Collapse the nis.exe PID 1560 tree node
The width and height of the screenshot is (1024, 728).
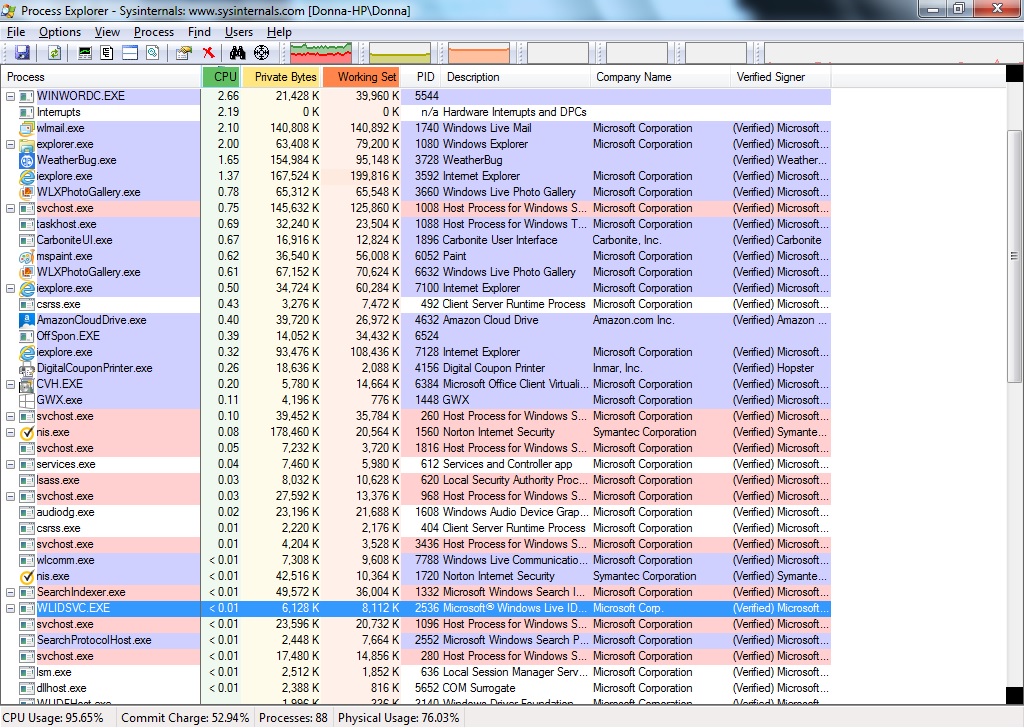(x=10, y=432)
